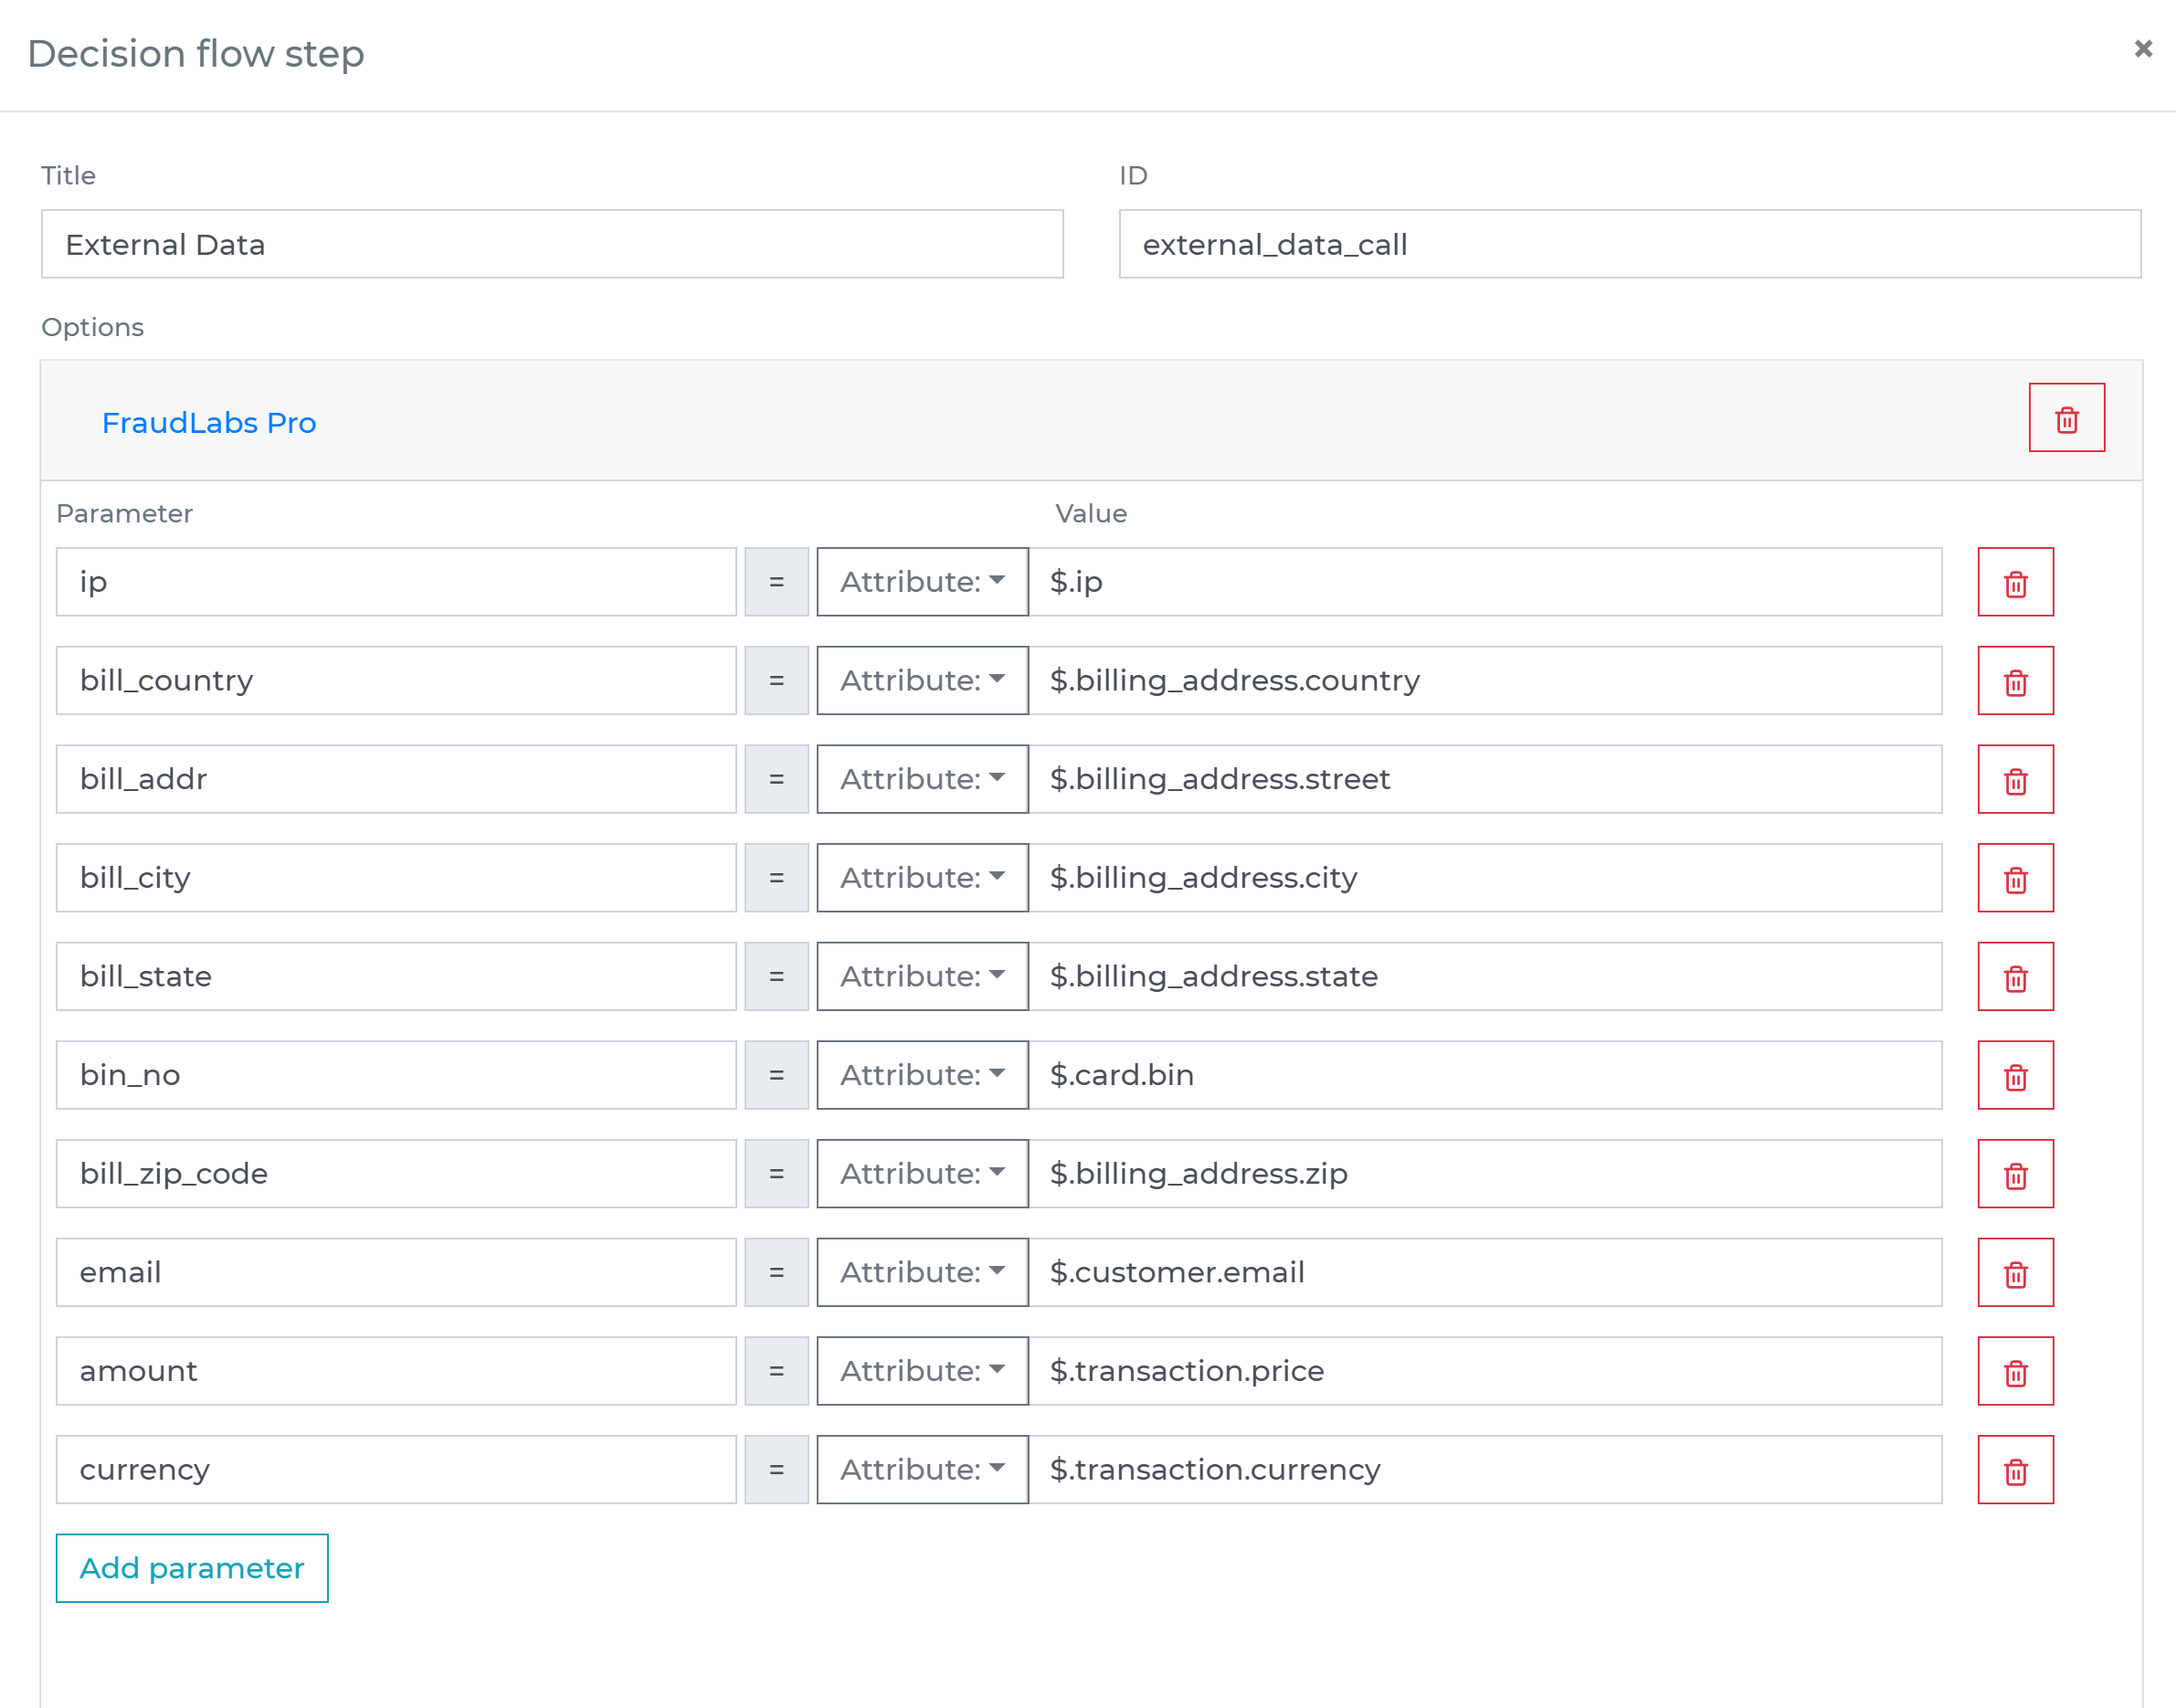The image size is (2176, 1708).
Task: Delete the bill_country parameter row
Action: coord(2015,681)
